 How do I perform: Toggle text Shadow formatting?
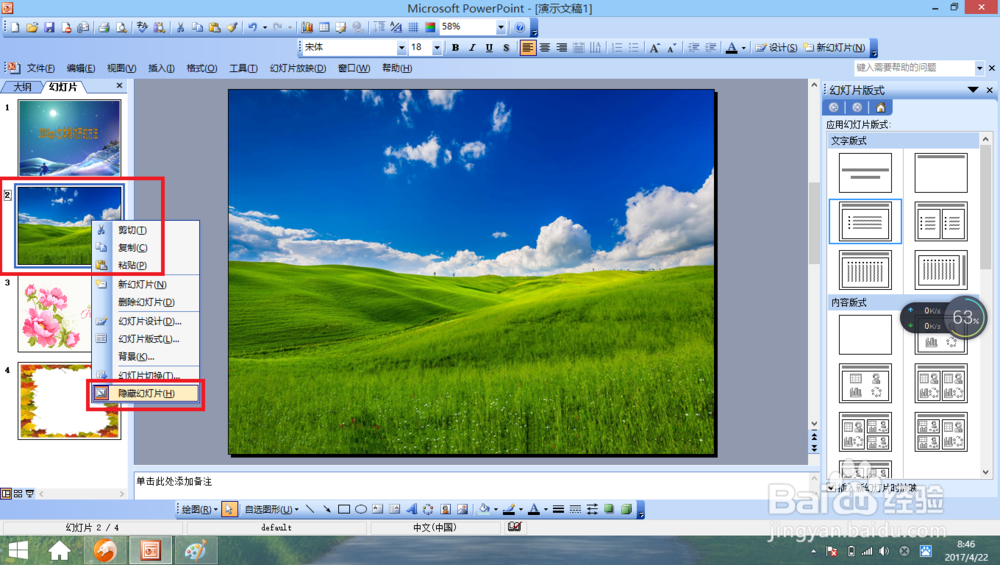point(506,48)
